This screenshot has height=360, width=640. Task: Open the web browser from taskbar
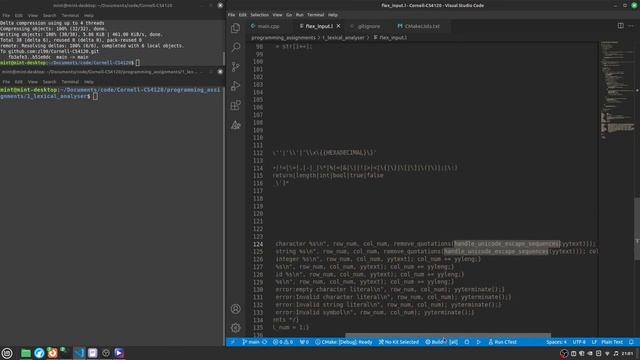[x=39, y=353]
